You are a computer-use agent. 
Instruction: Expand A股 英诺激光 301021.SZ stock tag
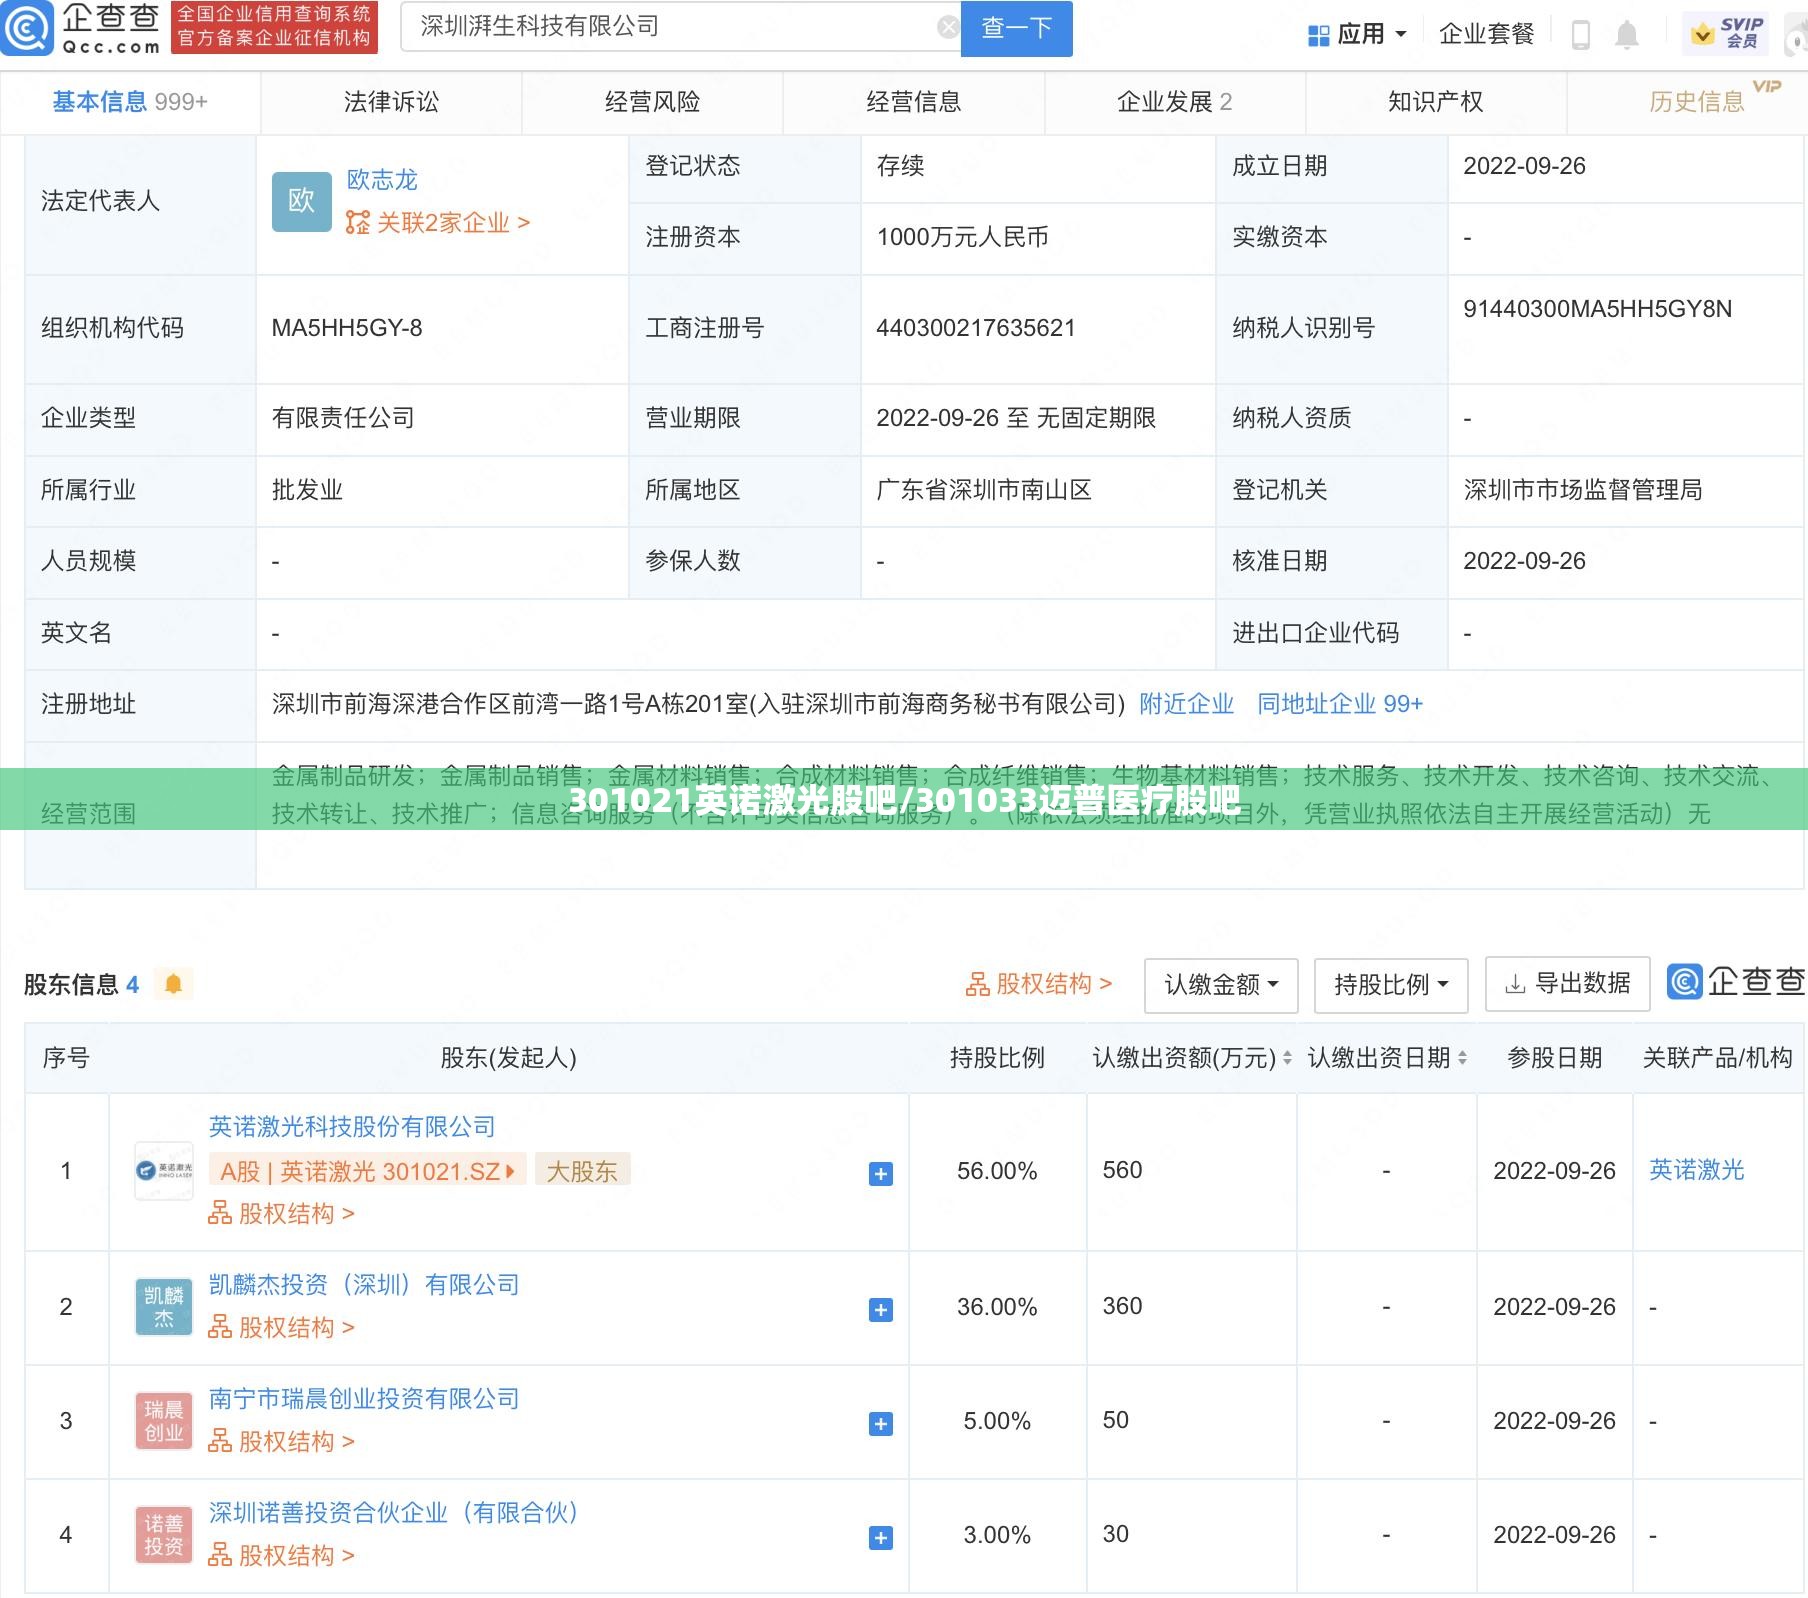coord(366,1171)
